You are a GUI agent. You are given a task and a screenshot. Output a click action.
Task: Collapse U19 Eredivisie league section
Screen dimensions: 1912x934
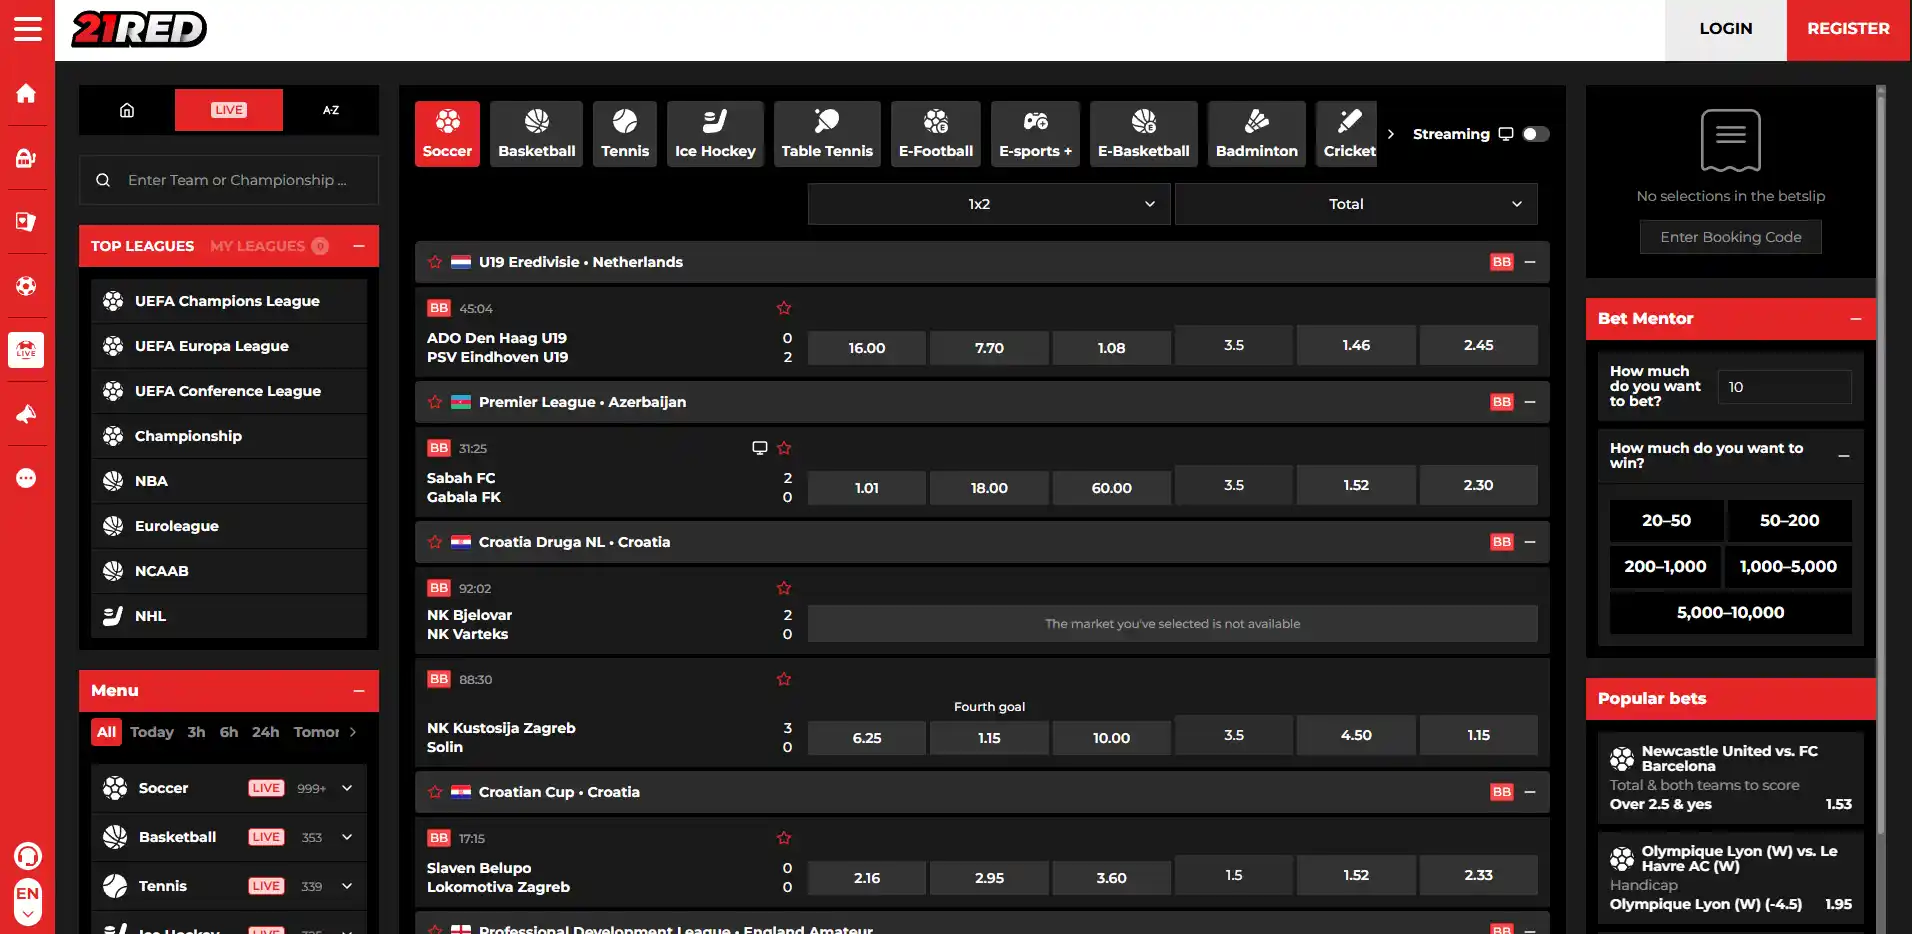[1530, 262]
